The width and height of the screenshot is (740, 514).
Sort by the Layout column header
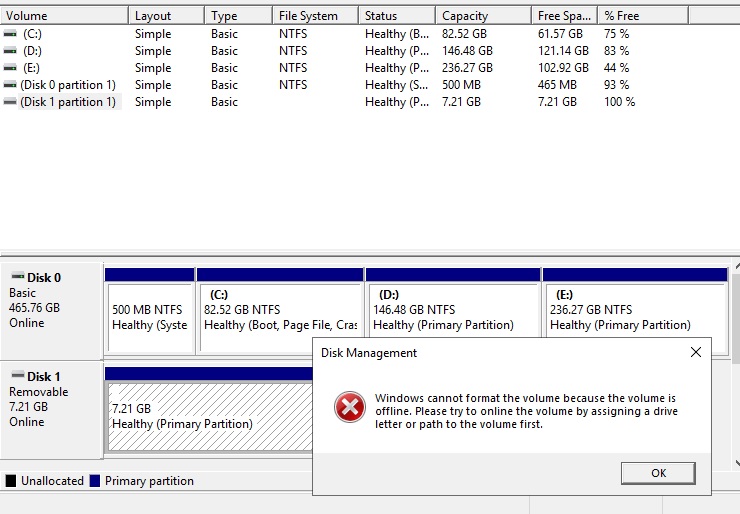167,16
